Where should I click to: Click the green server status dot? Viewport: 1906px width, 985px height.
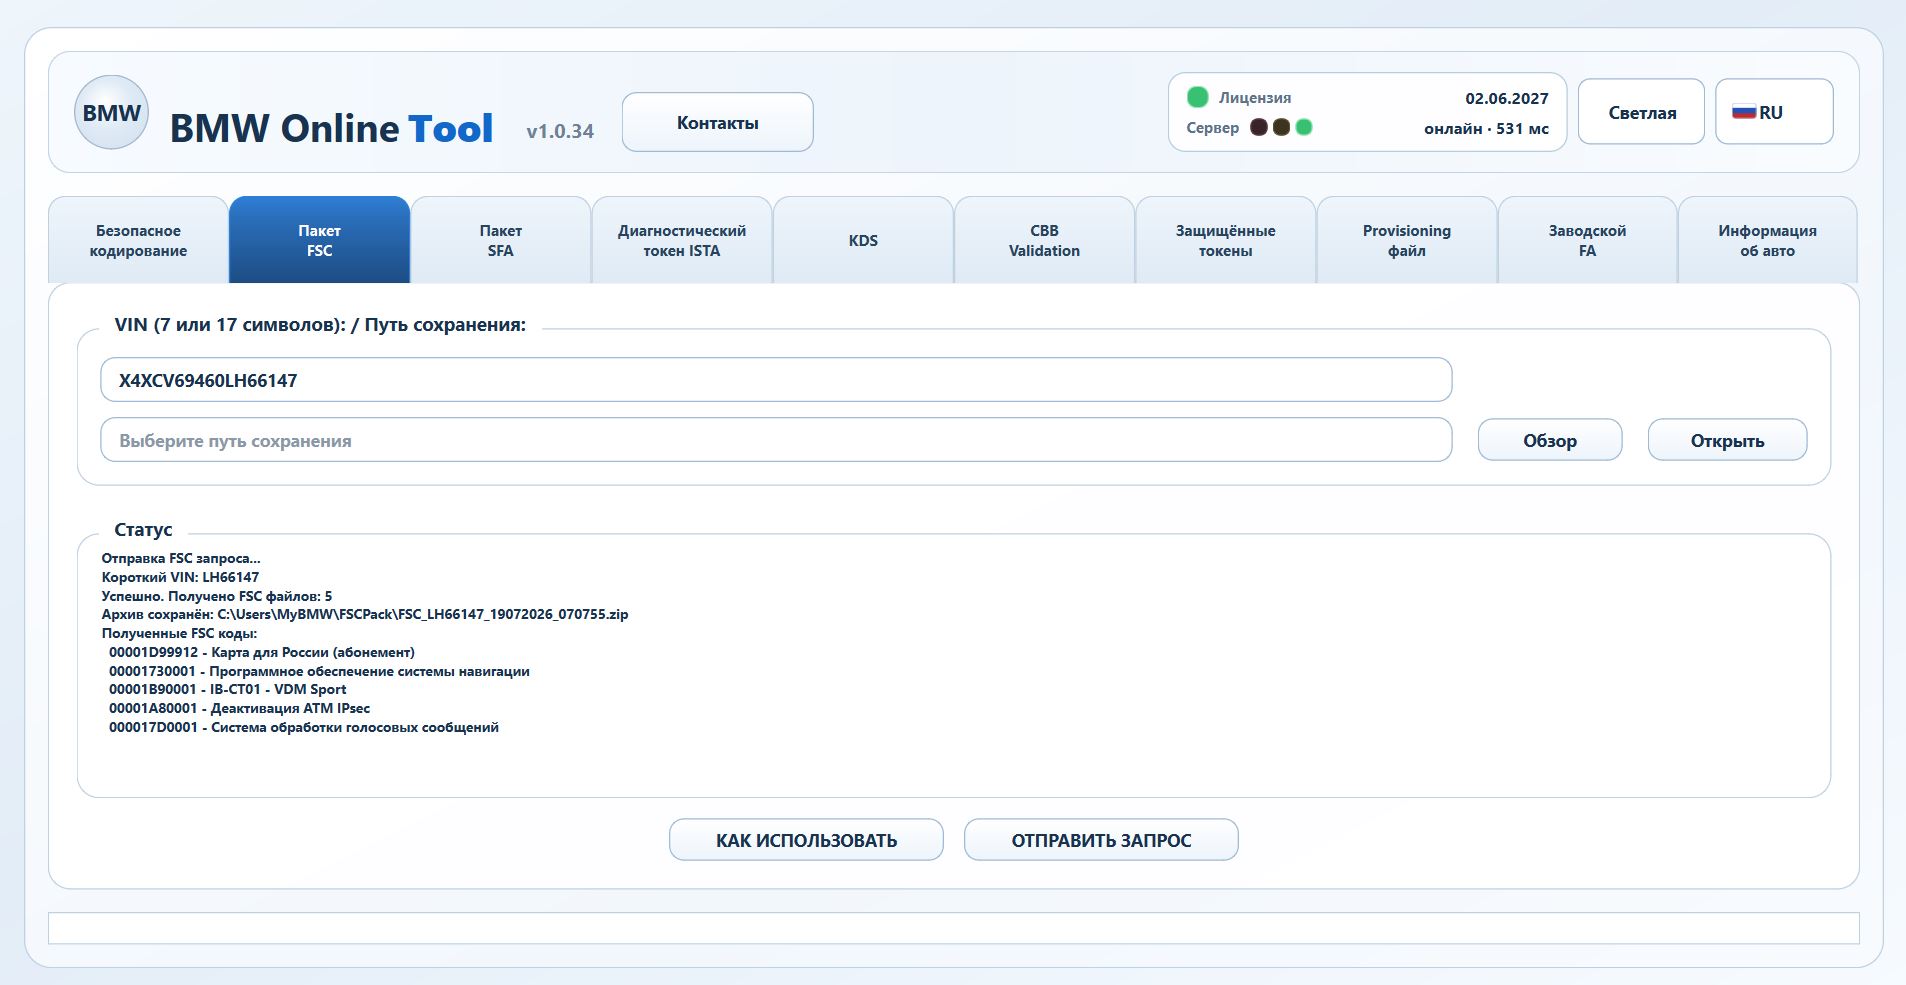(x=1304, y=127)
